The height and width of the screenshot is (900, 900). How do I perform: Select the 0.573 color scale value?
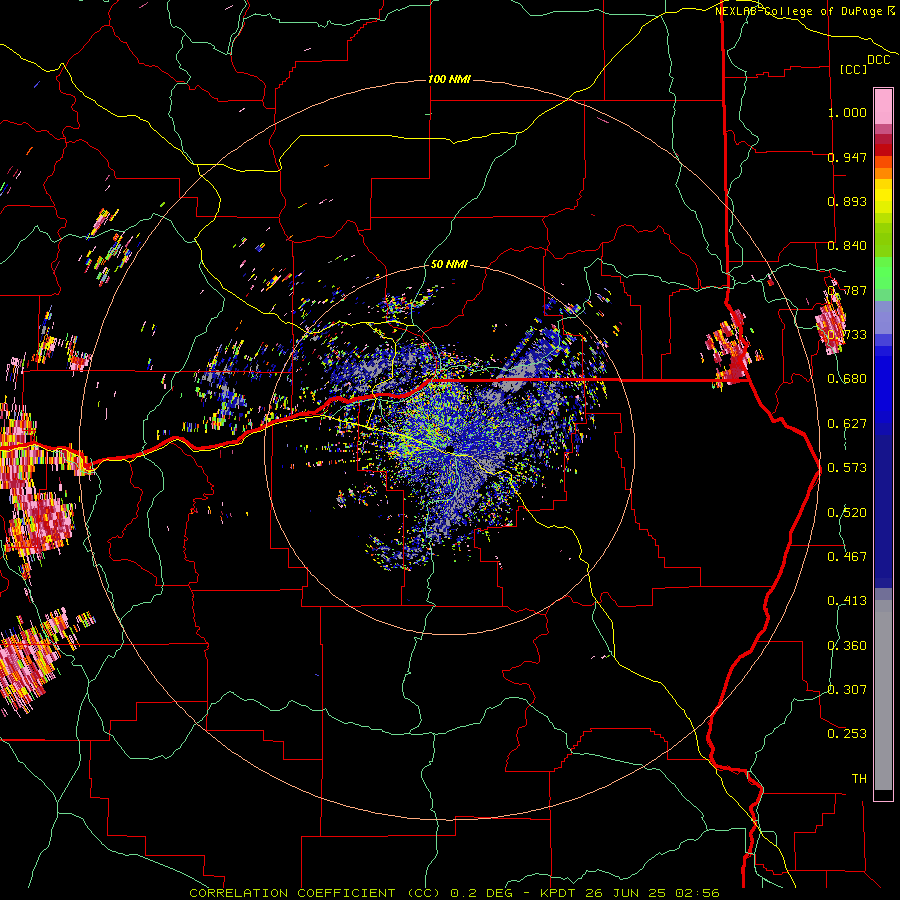tap(847, 468)
